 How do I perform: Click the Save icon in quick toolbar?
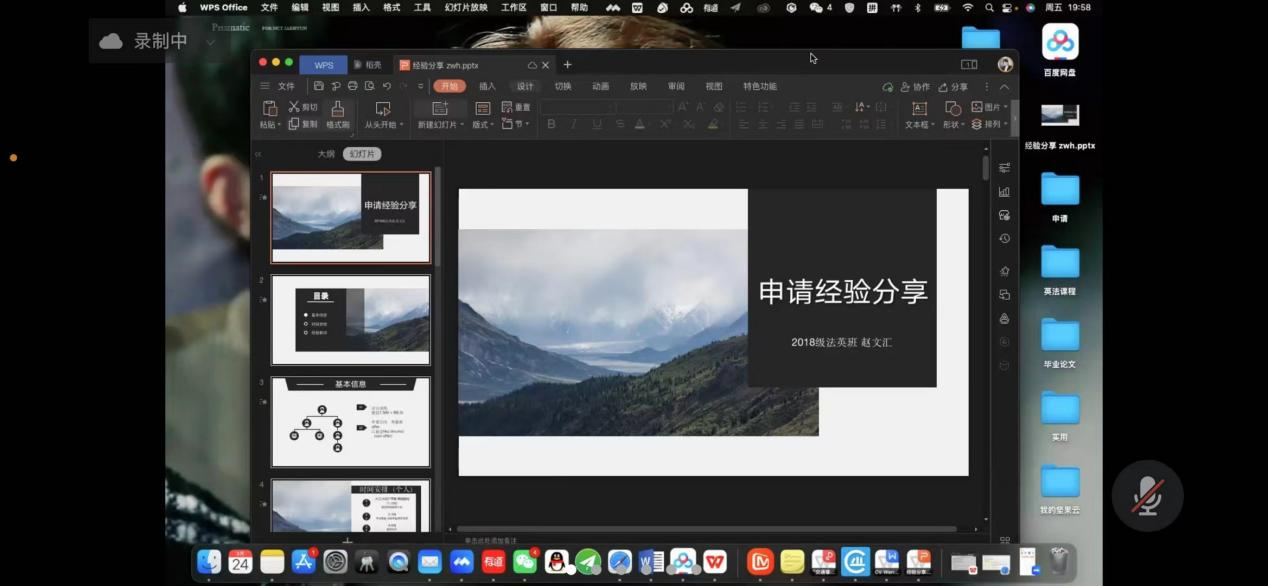coord(319,87)
